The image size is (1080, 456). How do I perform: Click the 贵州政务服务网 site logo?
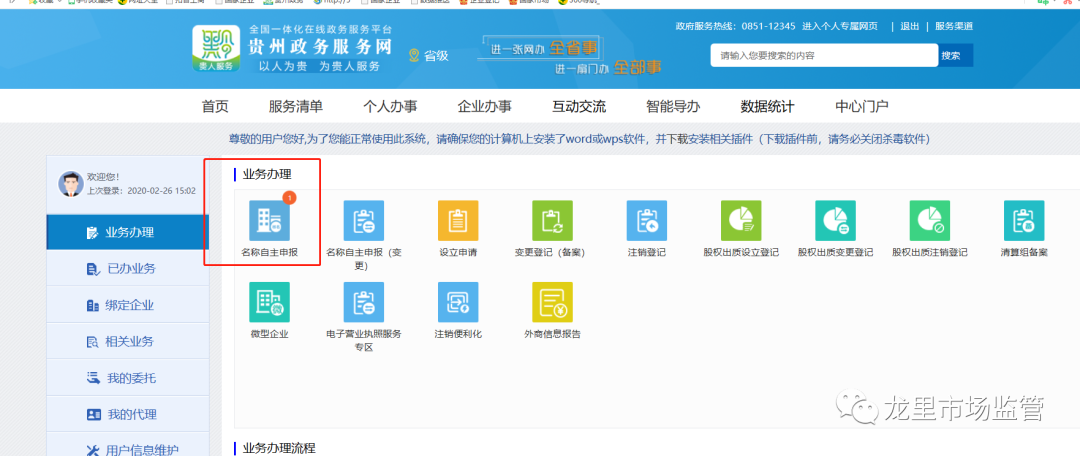pyautogui.click(x=216, y=49)
